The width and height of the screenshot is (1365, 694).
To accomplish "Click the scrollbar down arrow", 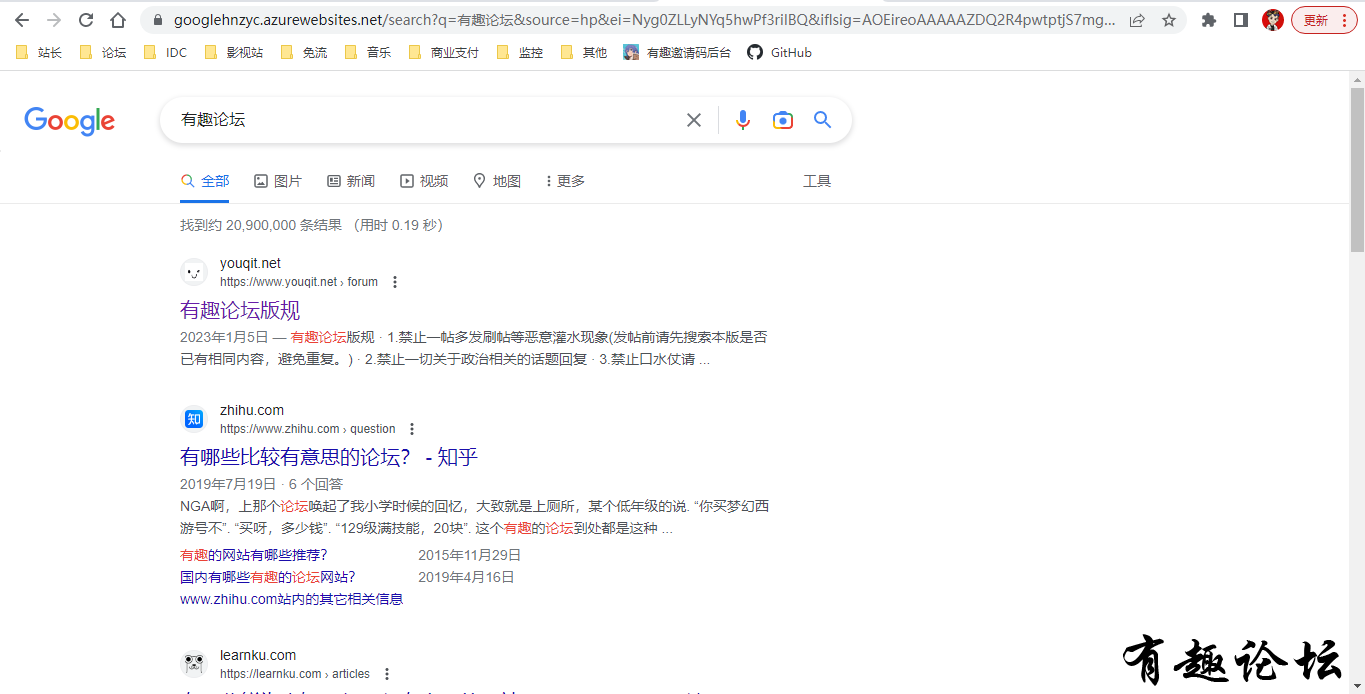I will pos(1357,686).
